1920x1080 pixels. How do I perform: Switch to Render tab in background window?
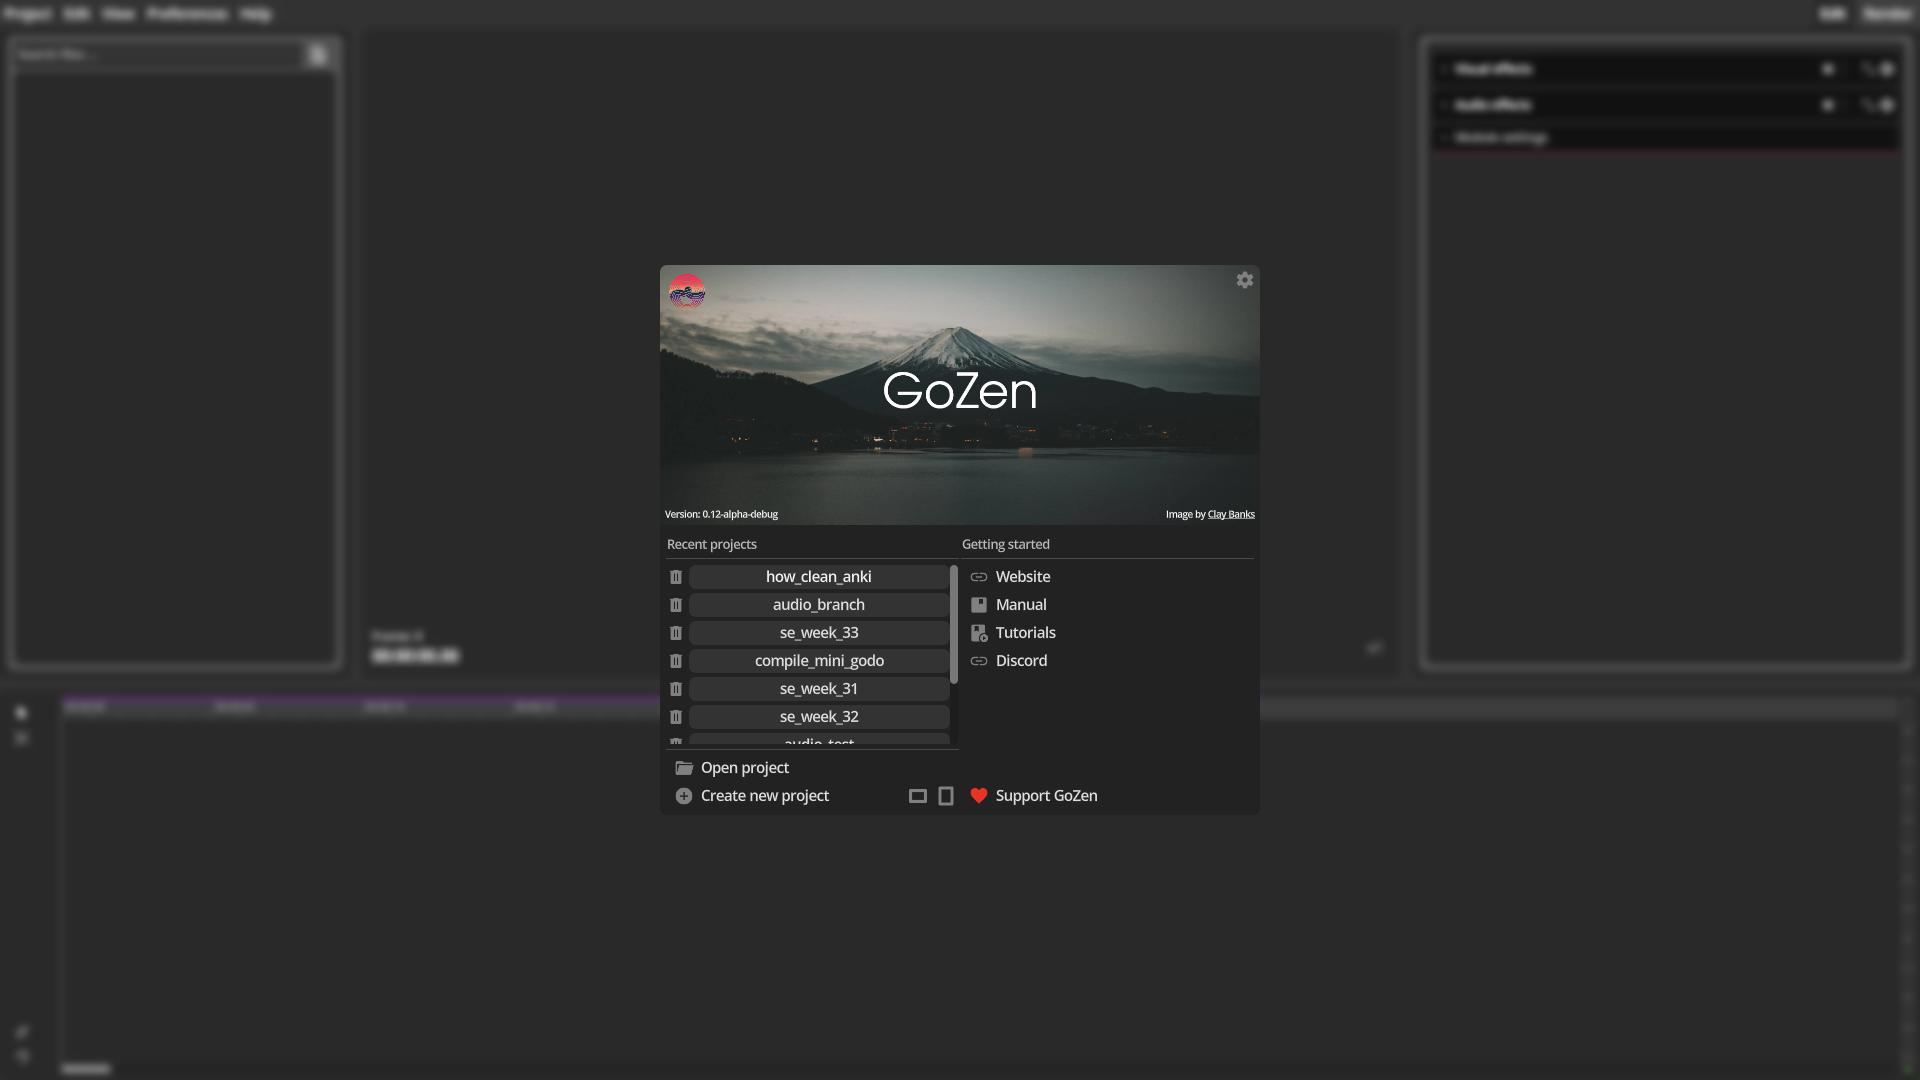tap(1887, 14)
